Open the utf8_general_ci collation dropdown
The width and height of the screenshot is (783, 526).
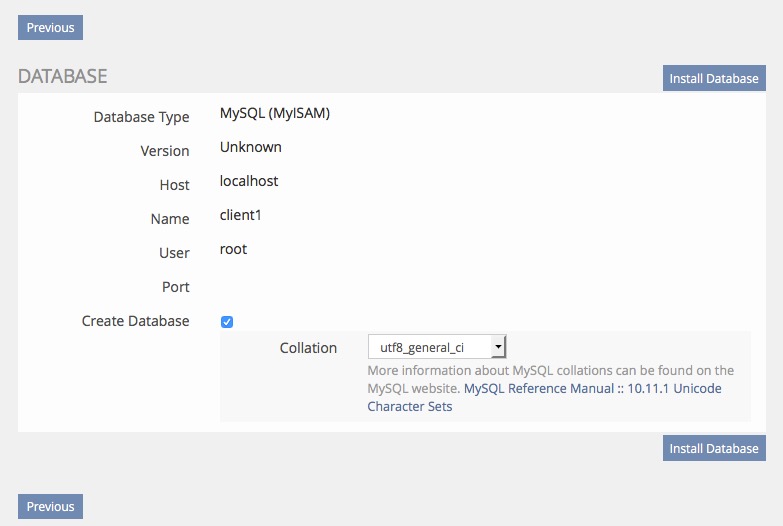(437, 347)
